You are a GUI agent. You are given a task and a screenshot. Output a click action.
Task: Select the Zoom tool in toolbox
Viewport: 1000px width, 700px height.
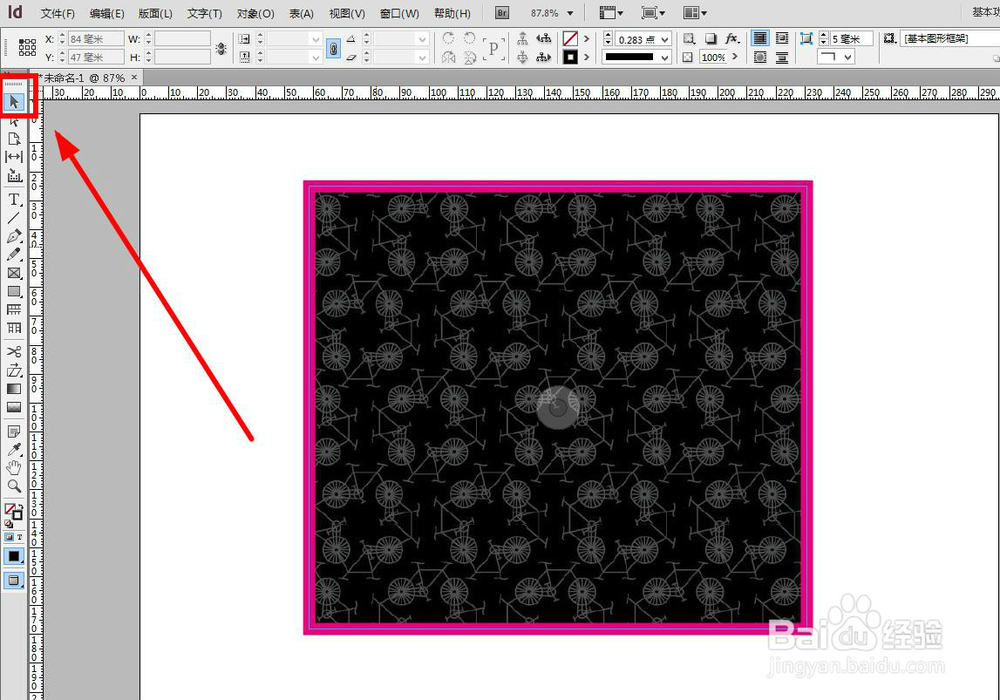(x=14, y=486)
